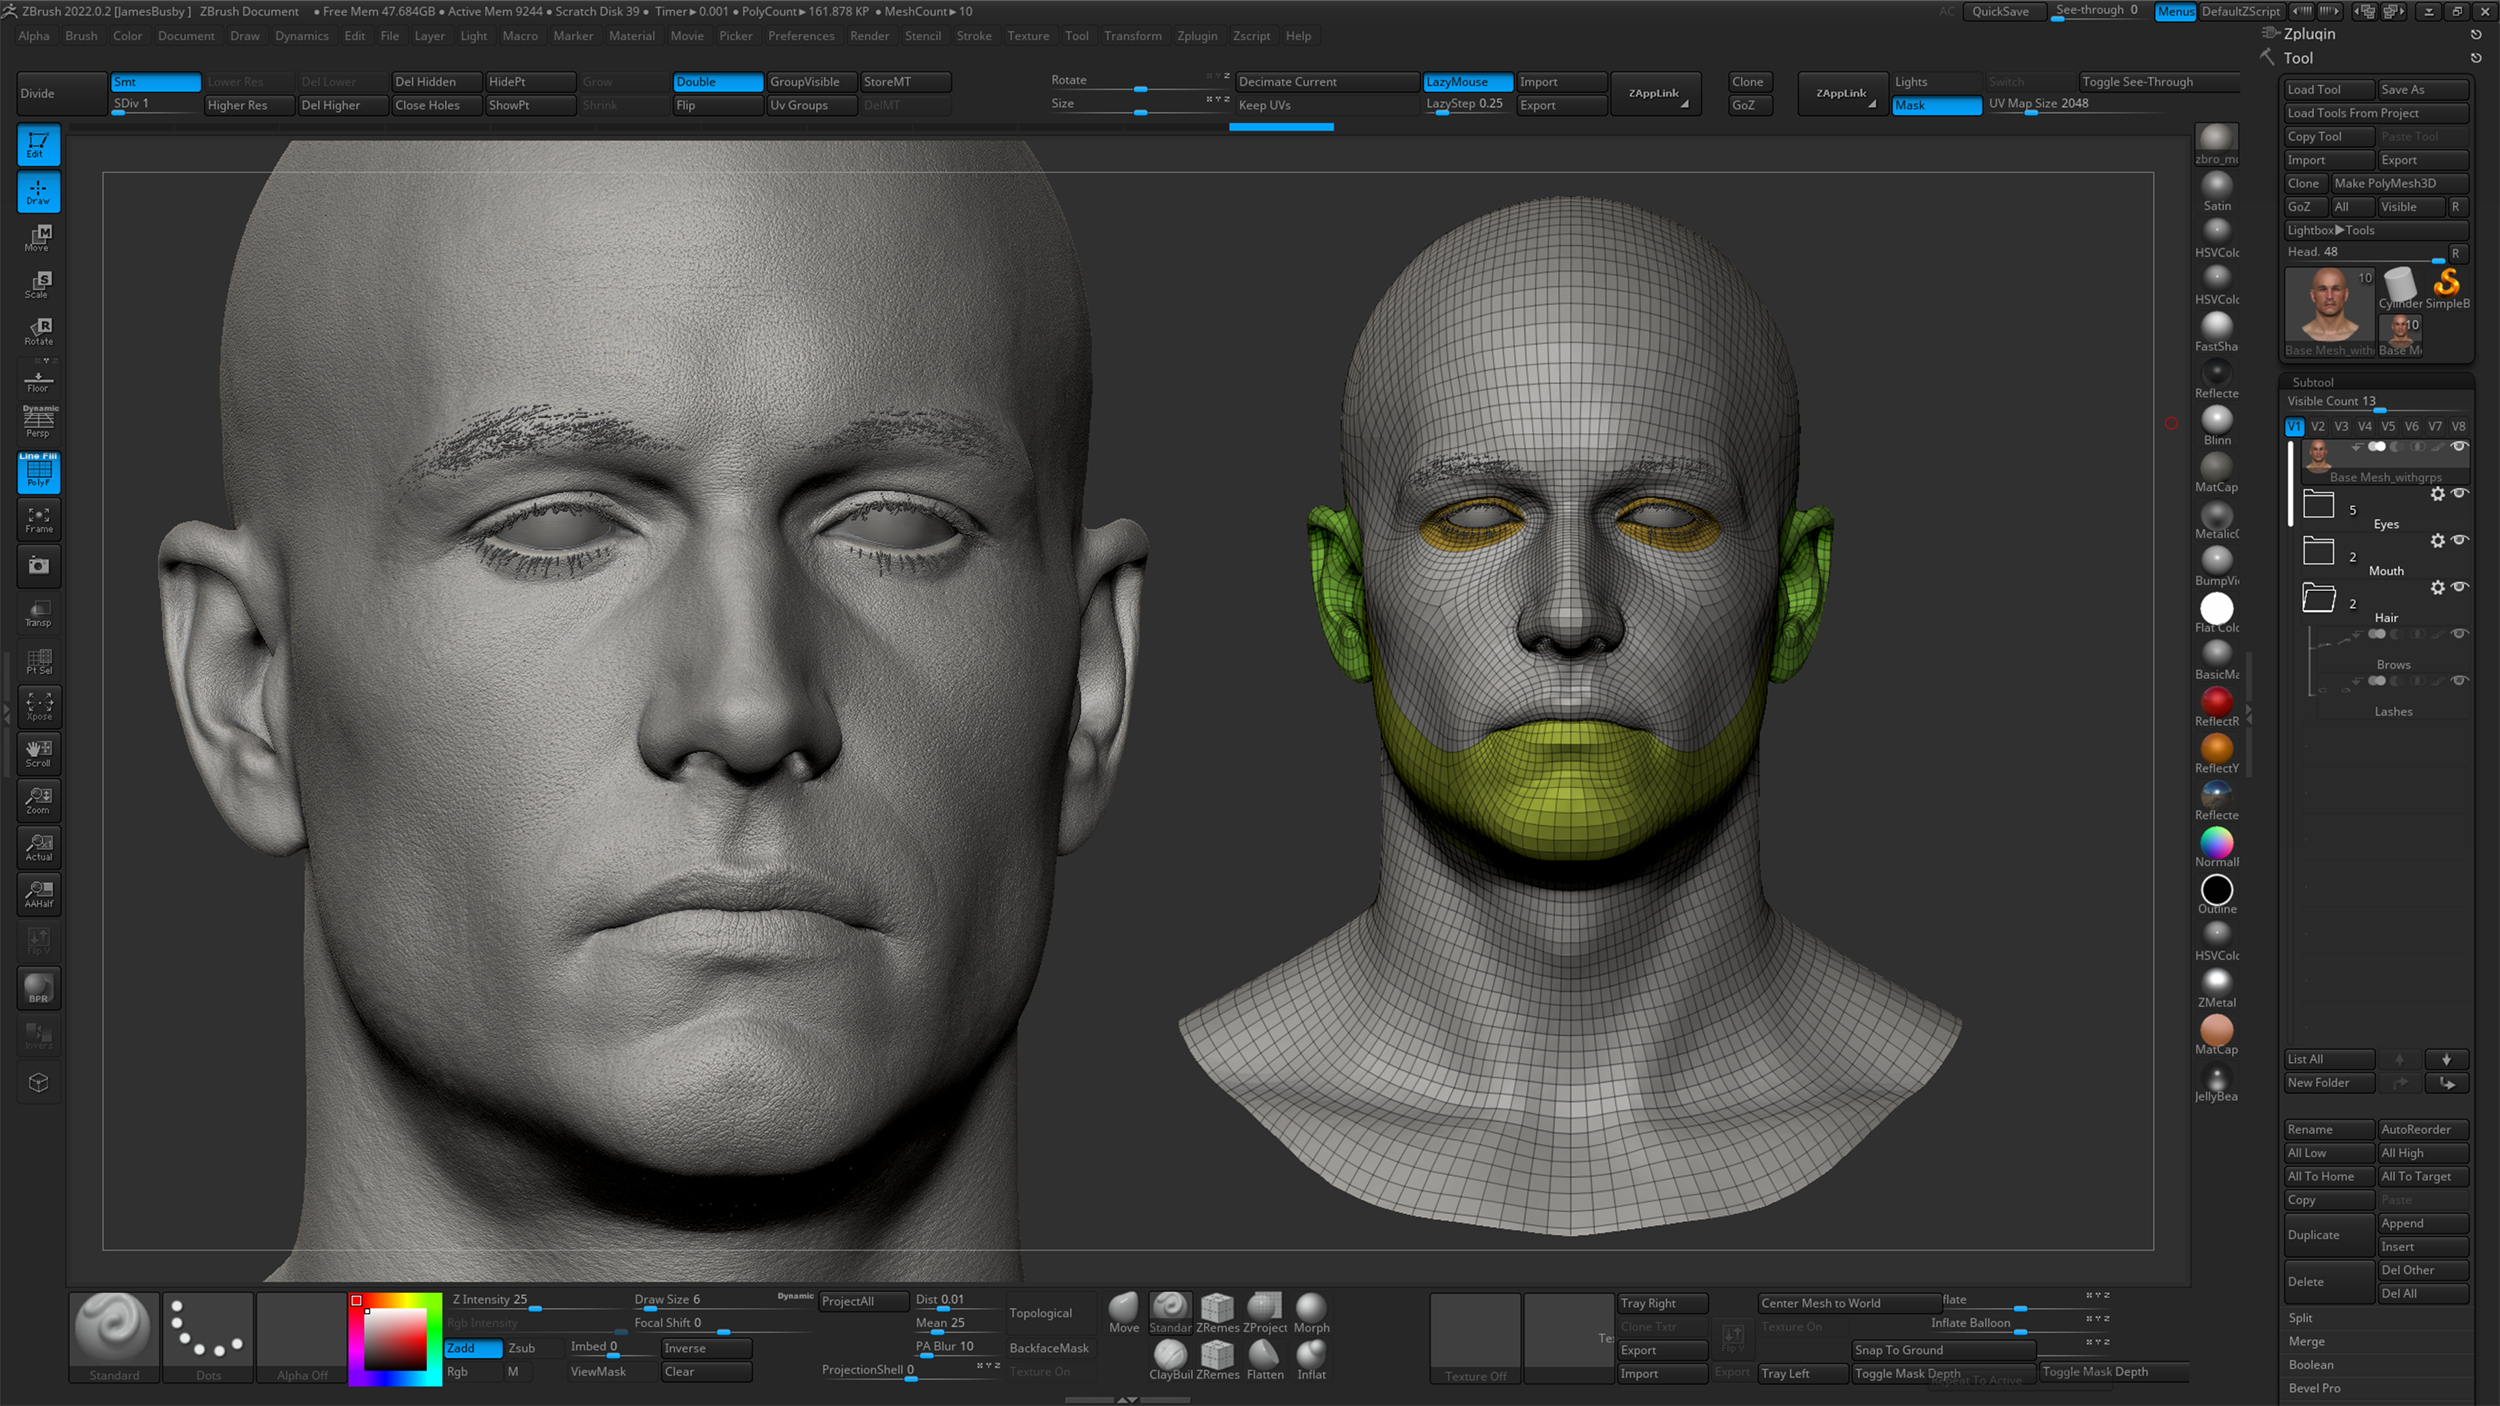Toggle visibility of the Brows subtool
This screenshot has width=2500, height=1406.
coord(2459,633)
